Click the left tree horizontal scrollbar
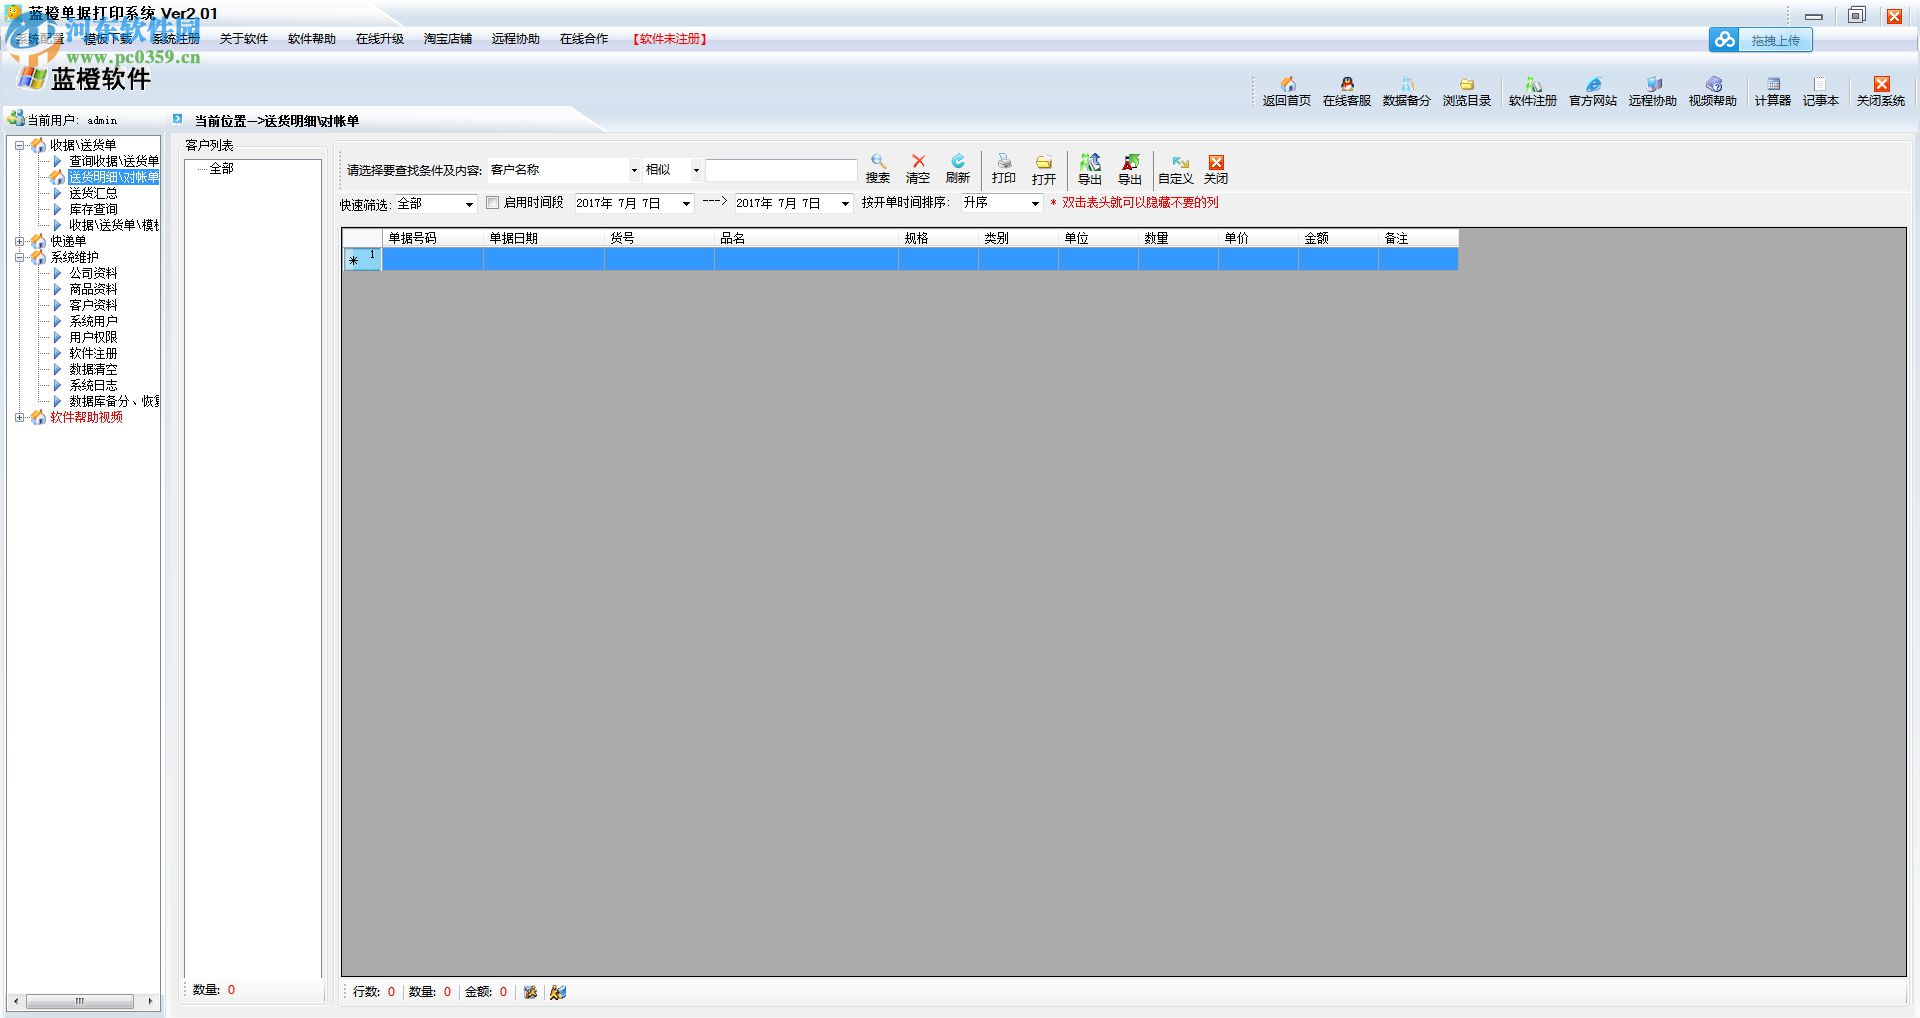This screenshot has width=1920, height=1018. 80,1001
